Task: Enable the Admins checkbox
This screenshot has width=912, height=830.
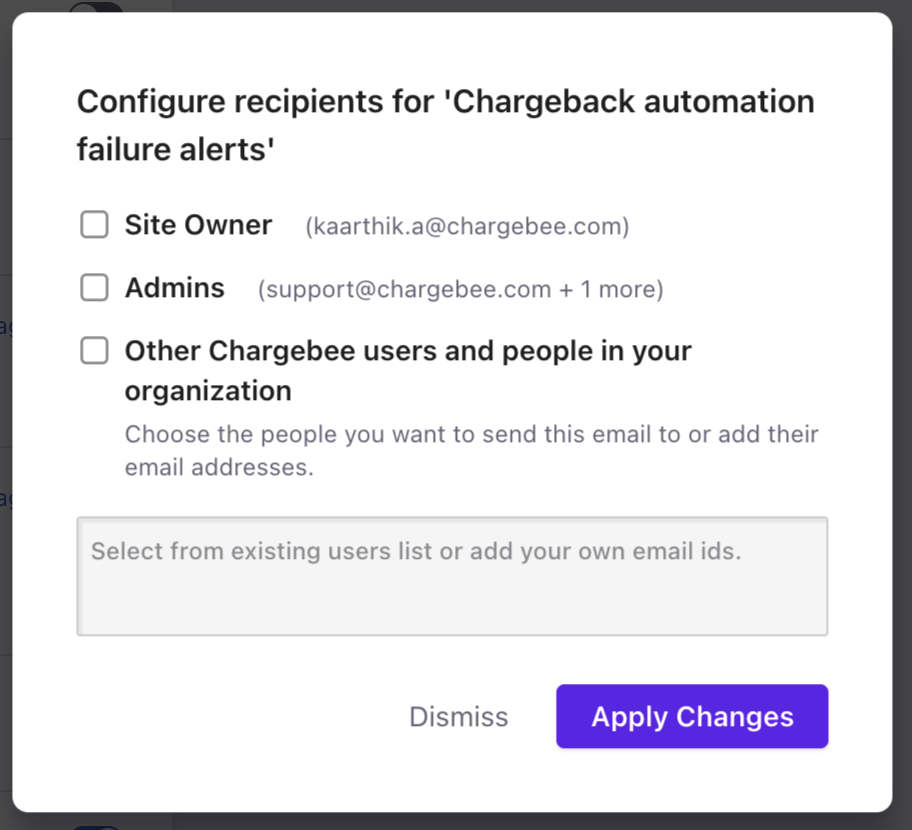Action: pyautogui.click(x=94, y=288)
